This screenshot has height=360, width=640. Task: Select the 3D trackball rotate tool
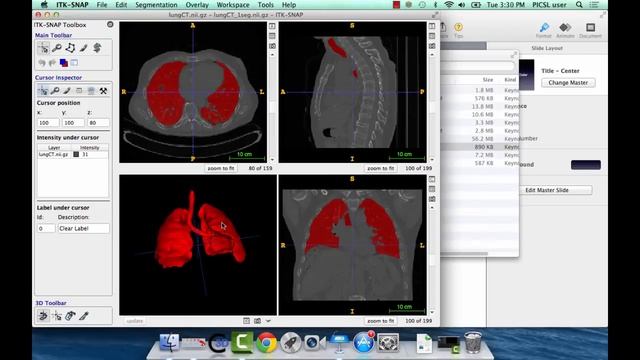(43, 316)
